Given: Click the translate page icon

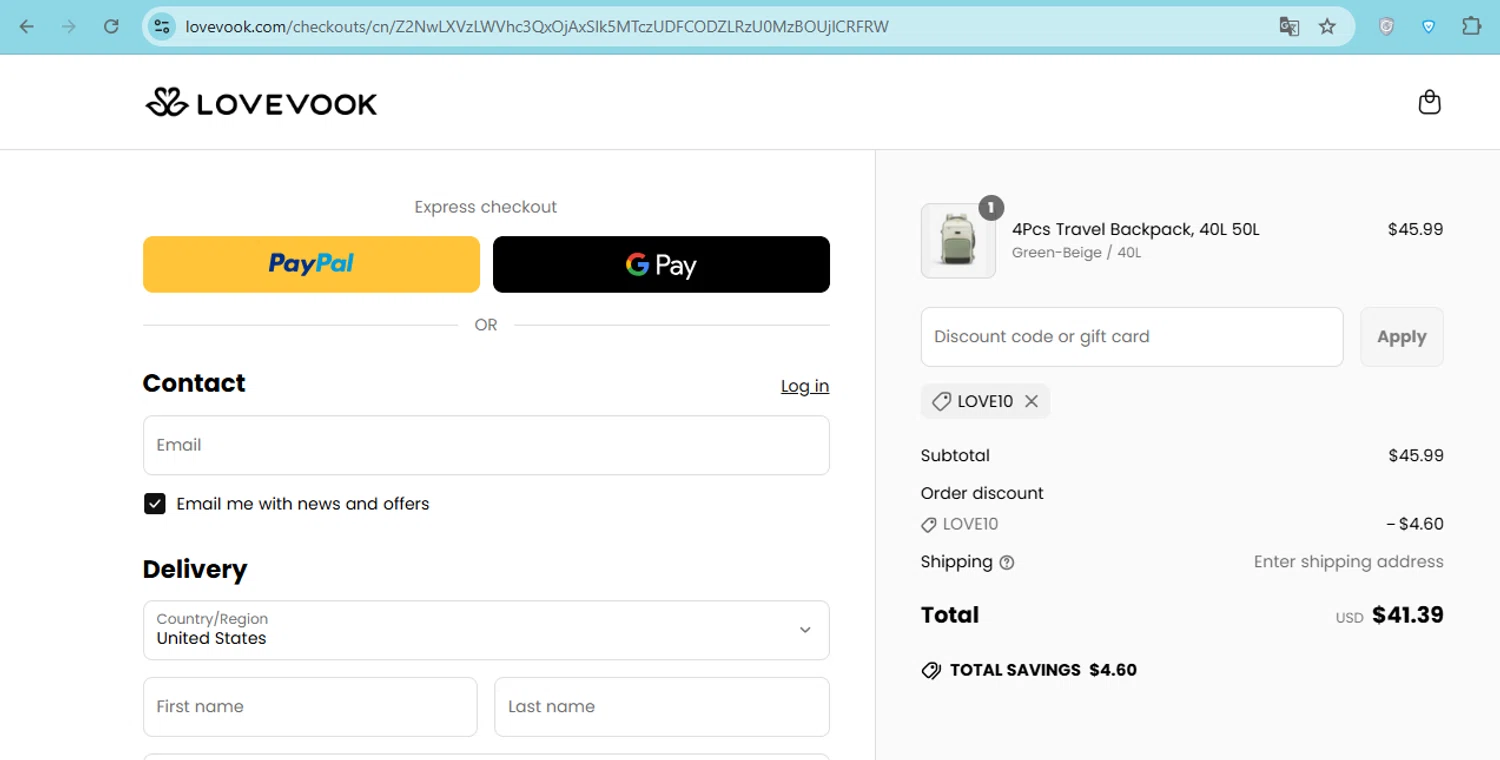Looking at the screenshot, I should (x=1289, y=27).
